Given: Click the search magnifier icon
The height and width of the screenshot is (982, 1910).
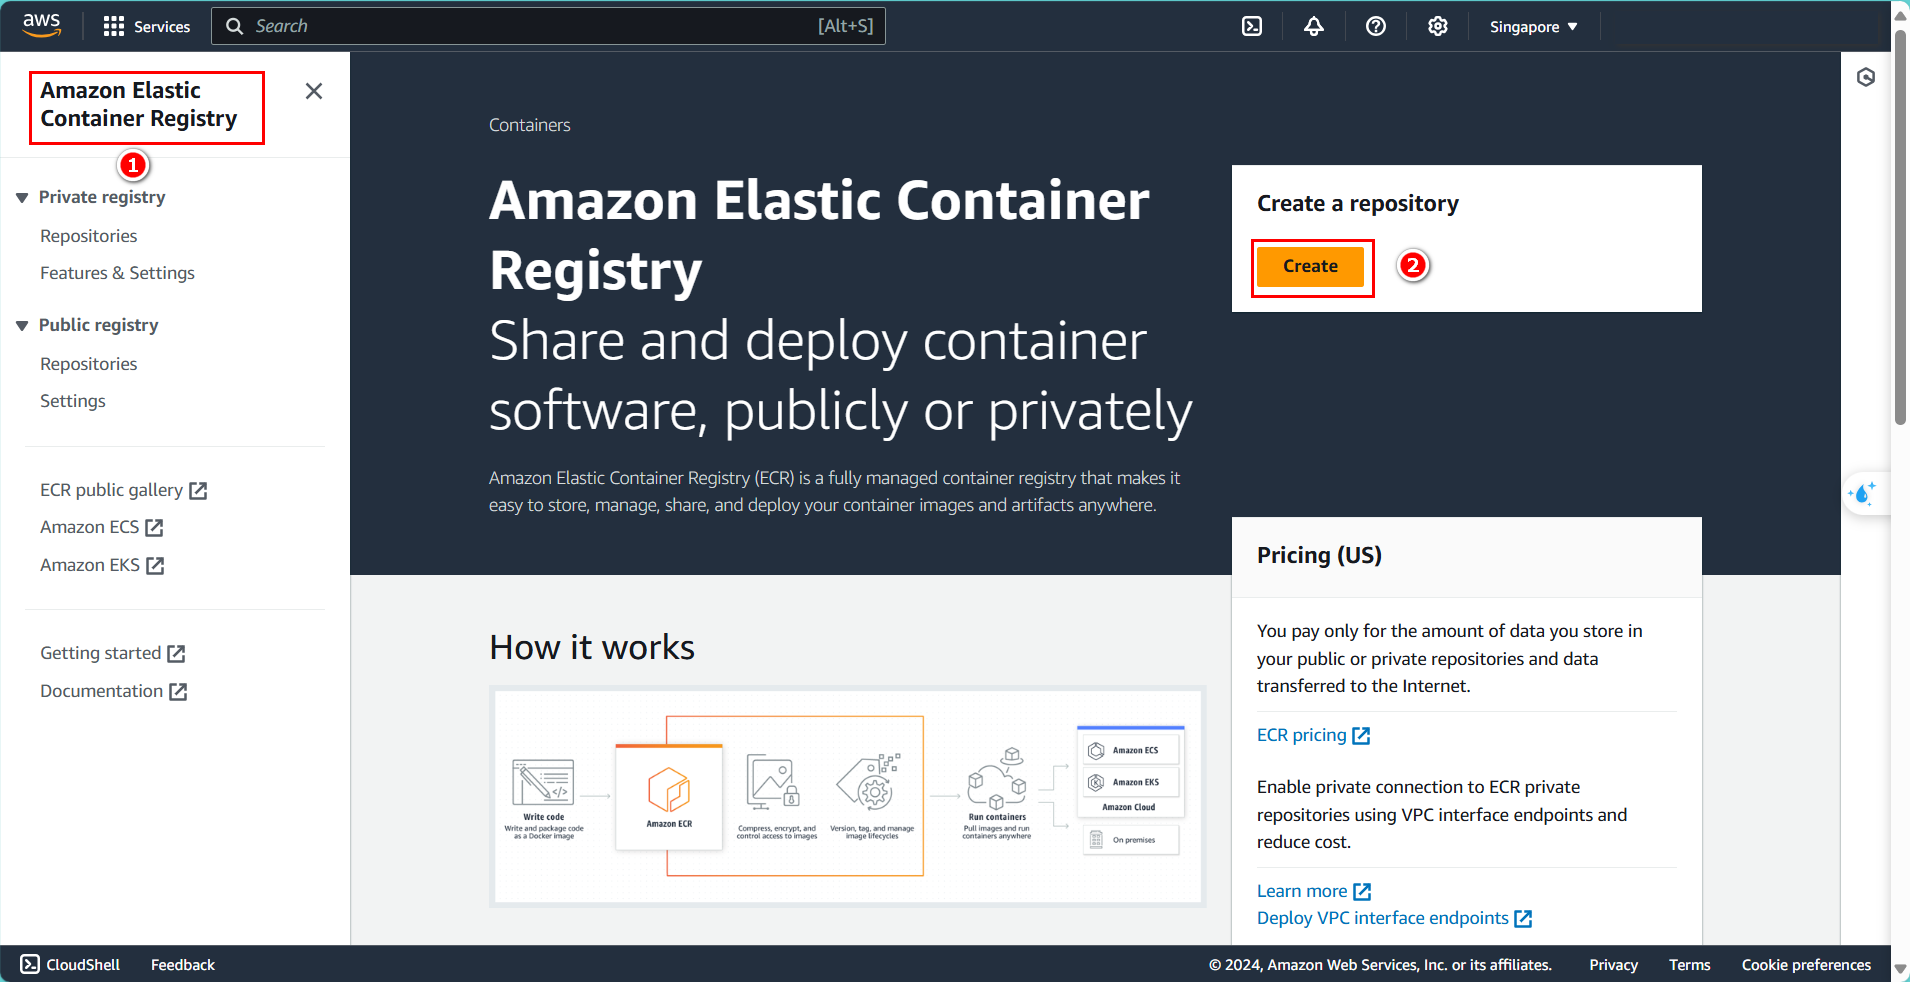Looking at the screenshot, I should [235, 26].
